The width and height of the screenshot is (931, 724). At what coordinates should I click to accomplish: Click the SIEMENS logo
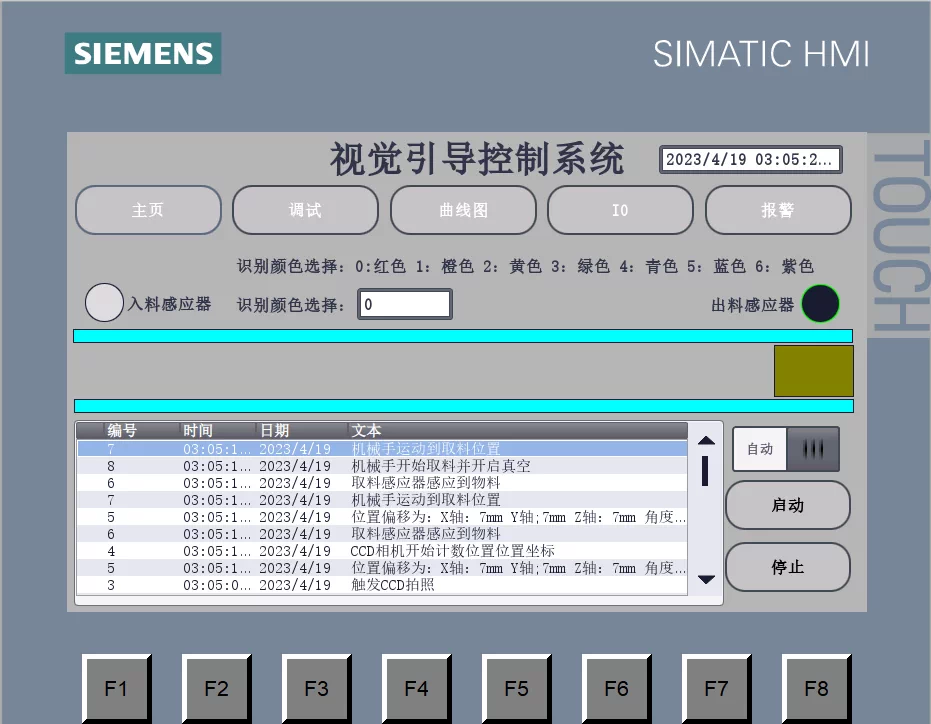pyautogui.click(x=143, y=53)
